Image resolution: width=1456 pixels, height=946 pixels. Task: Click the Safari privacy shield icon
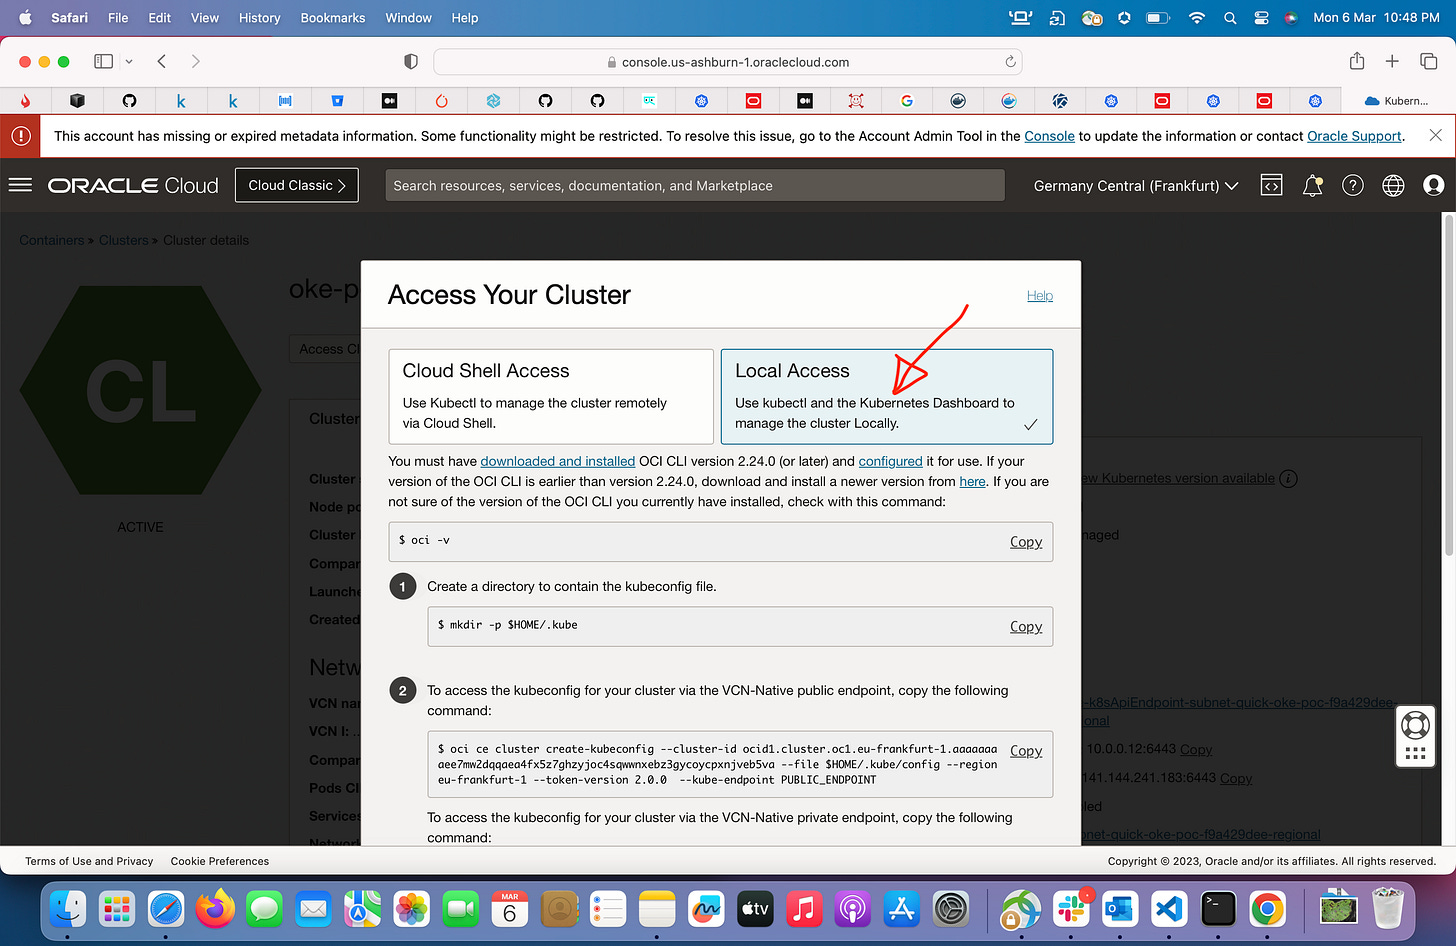410,62
